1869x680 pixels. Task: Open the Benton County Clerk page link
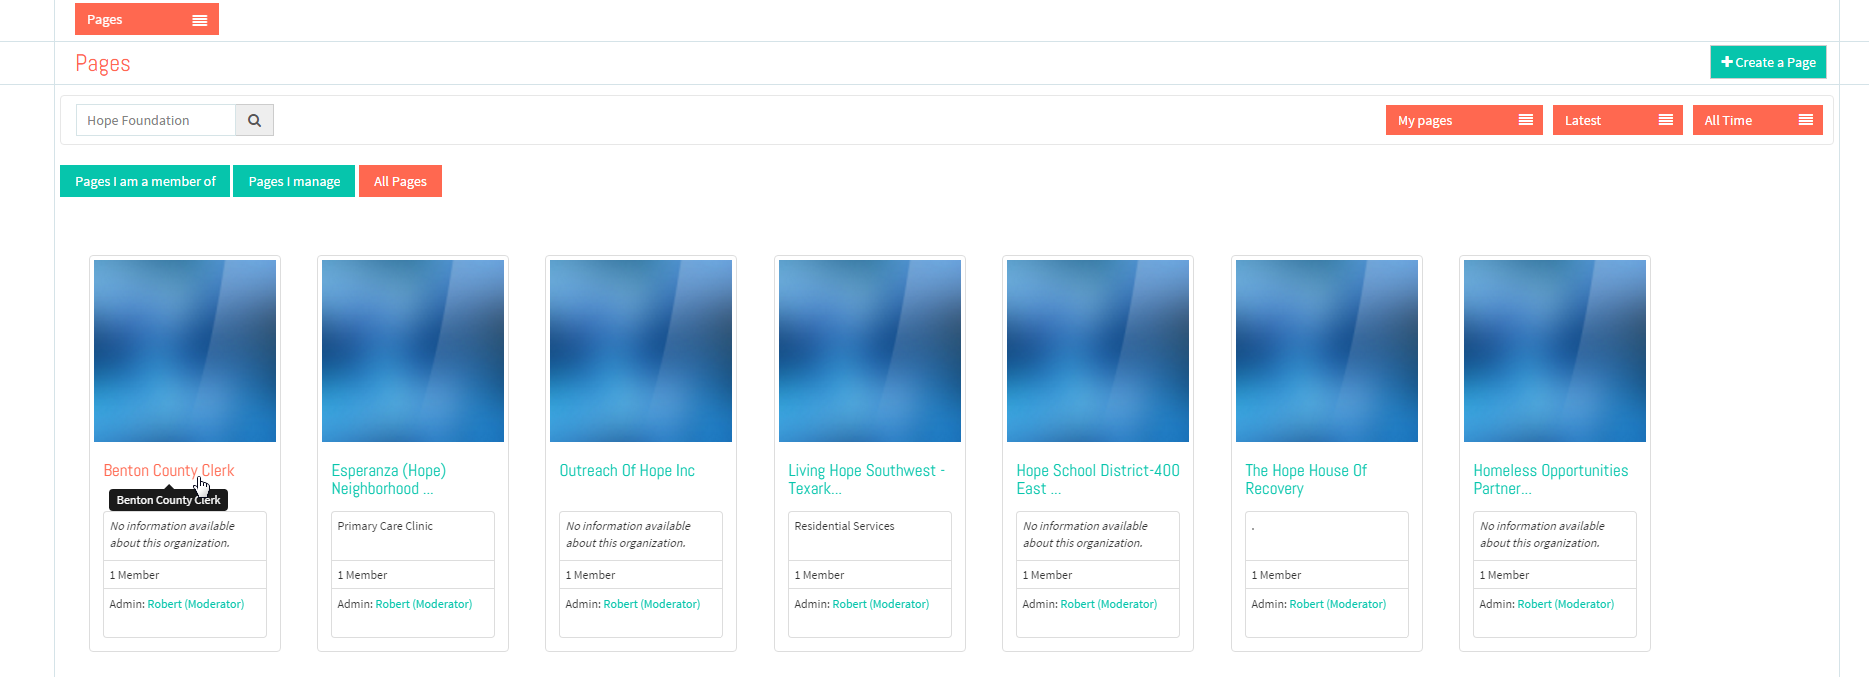(x=169, y=470)
